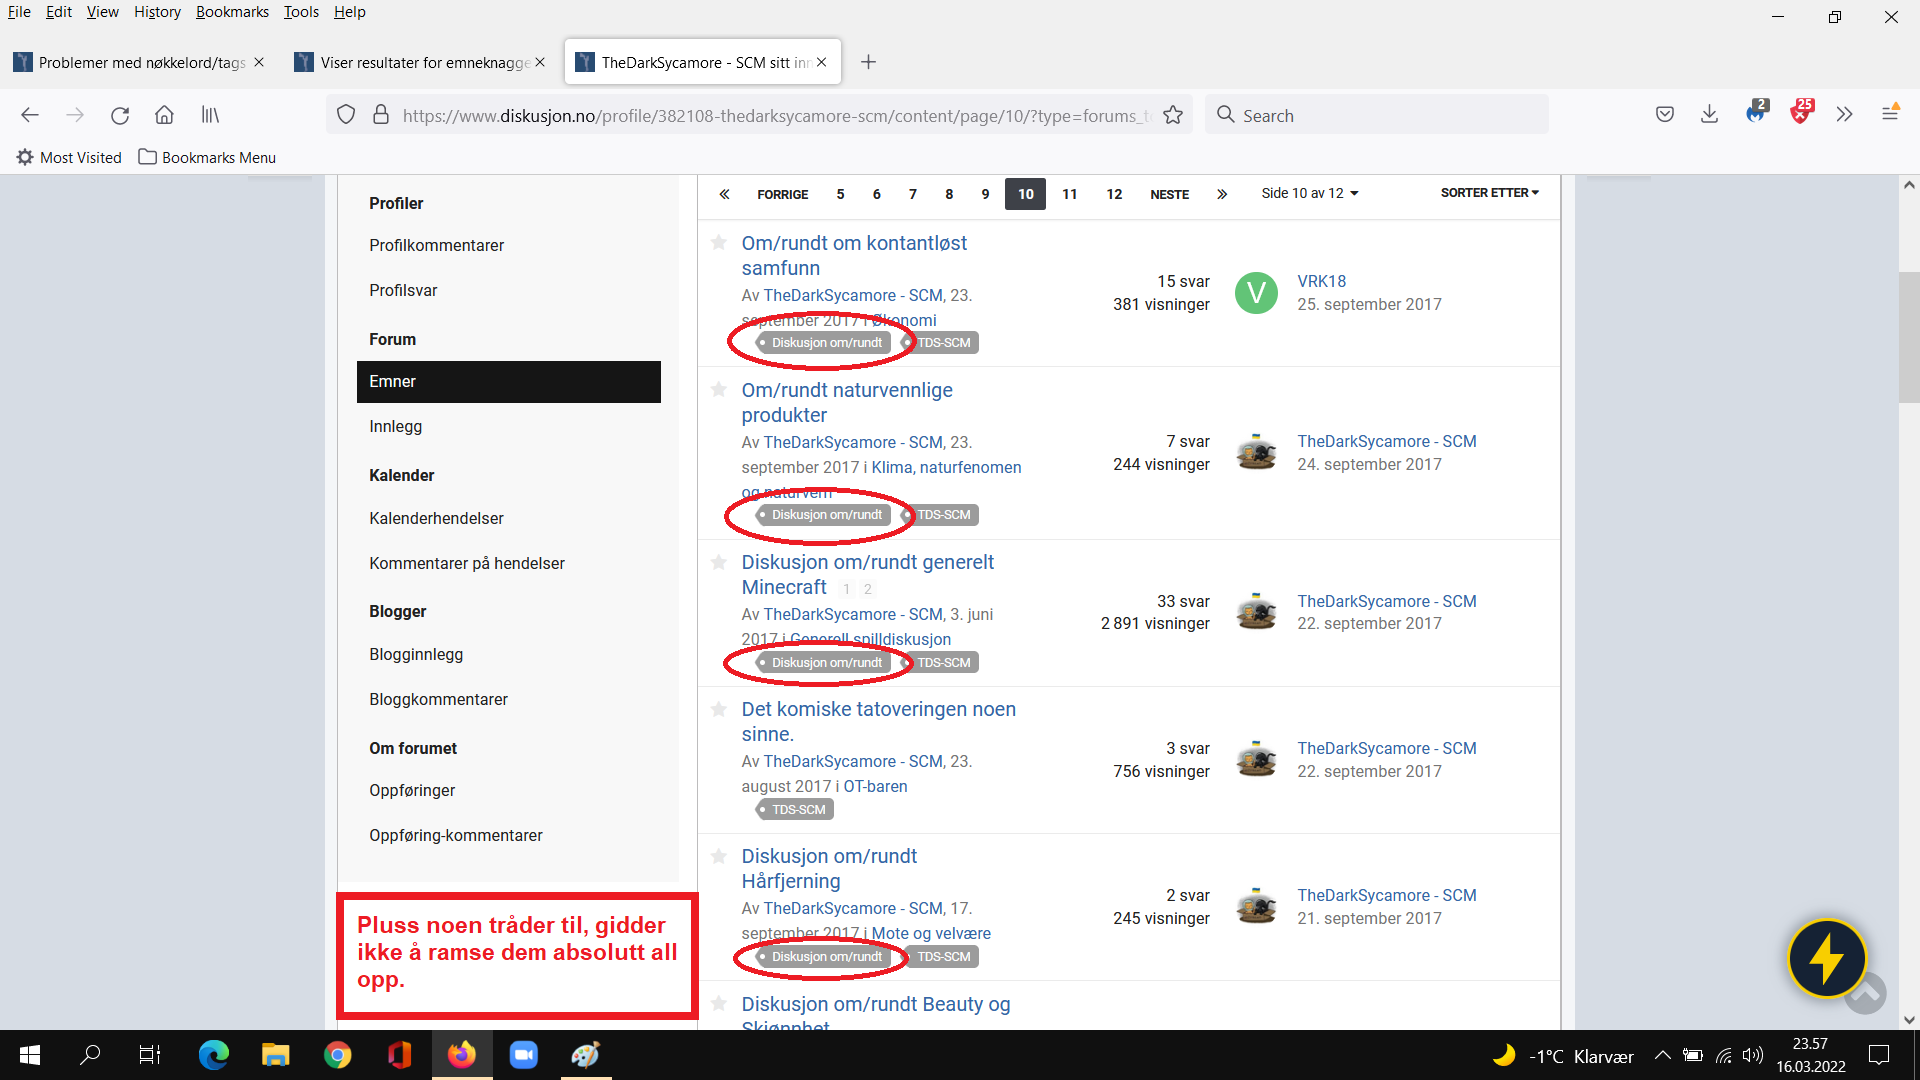1920x1080 pixels.
Task: Click 'Forrige' previous page button
Action: pyautogui.click(x=783, y=194)
